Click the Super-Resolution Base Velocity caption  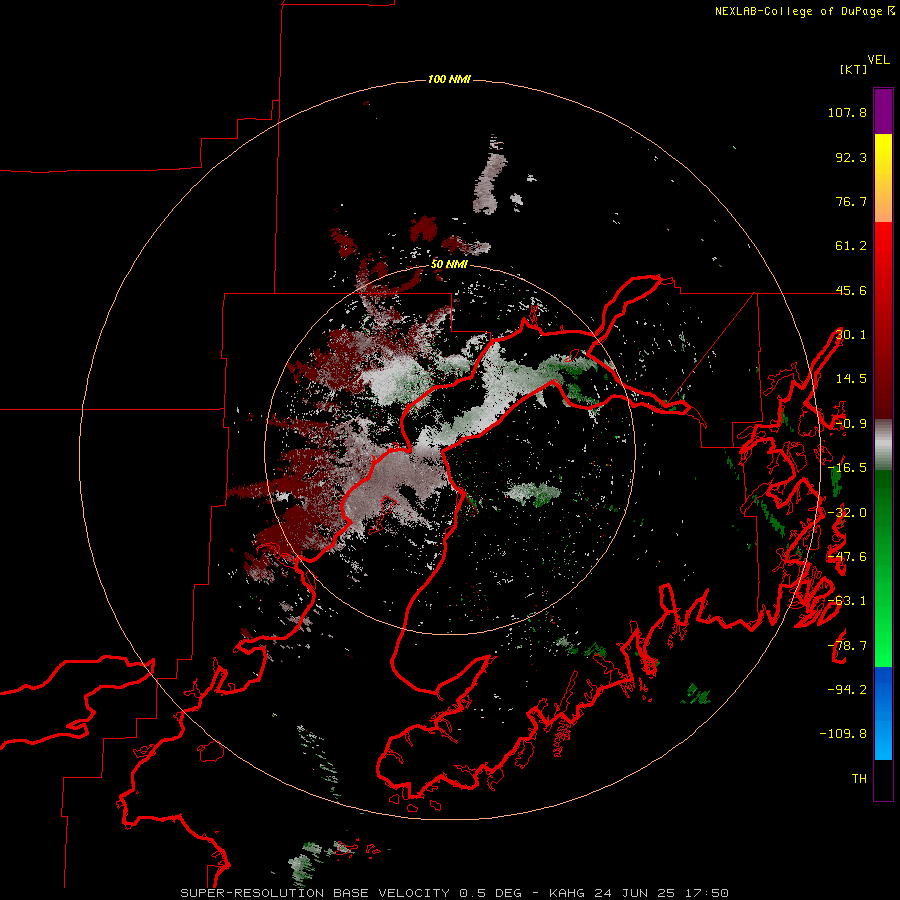pos(454,893)
